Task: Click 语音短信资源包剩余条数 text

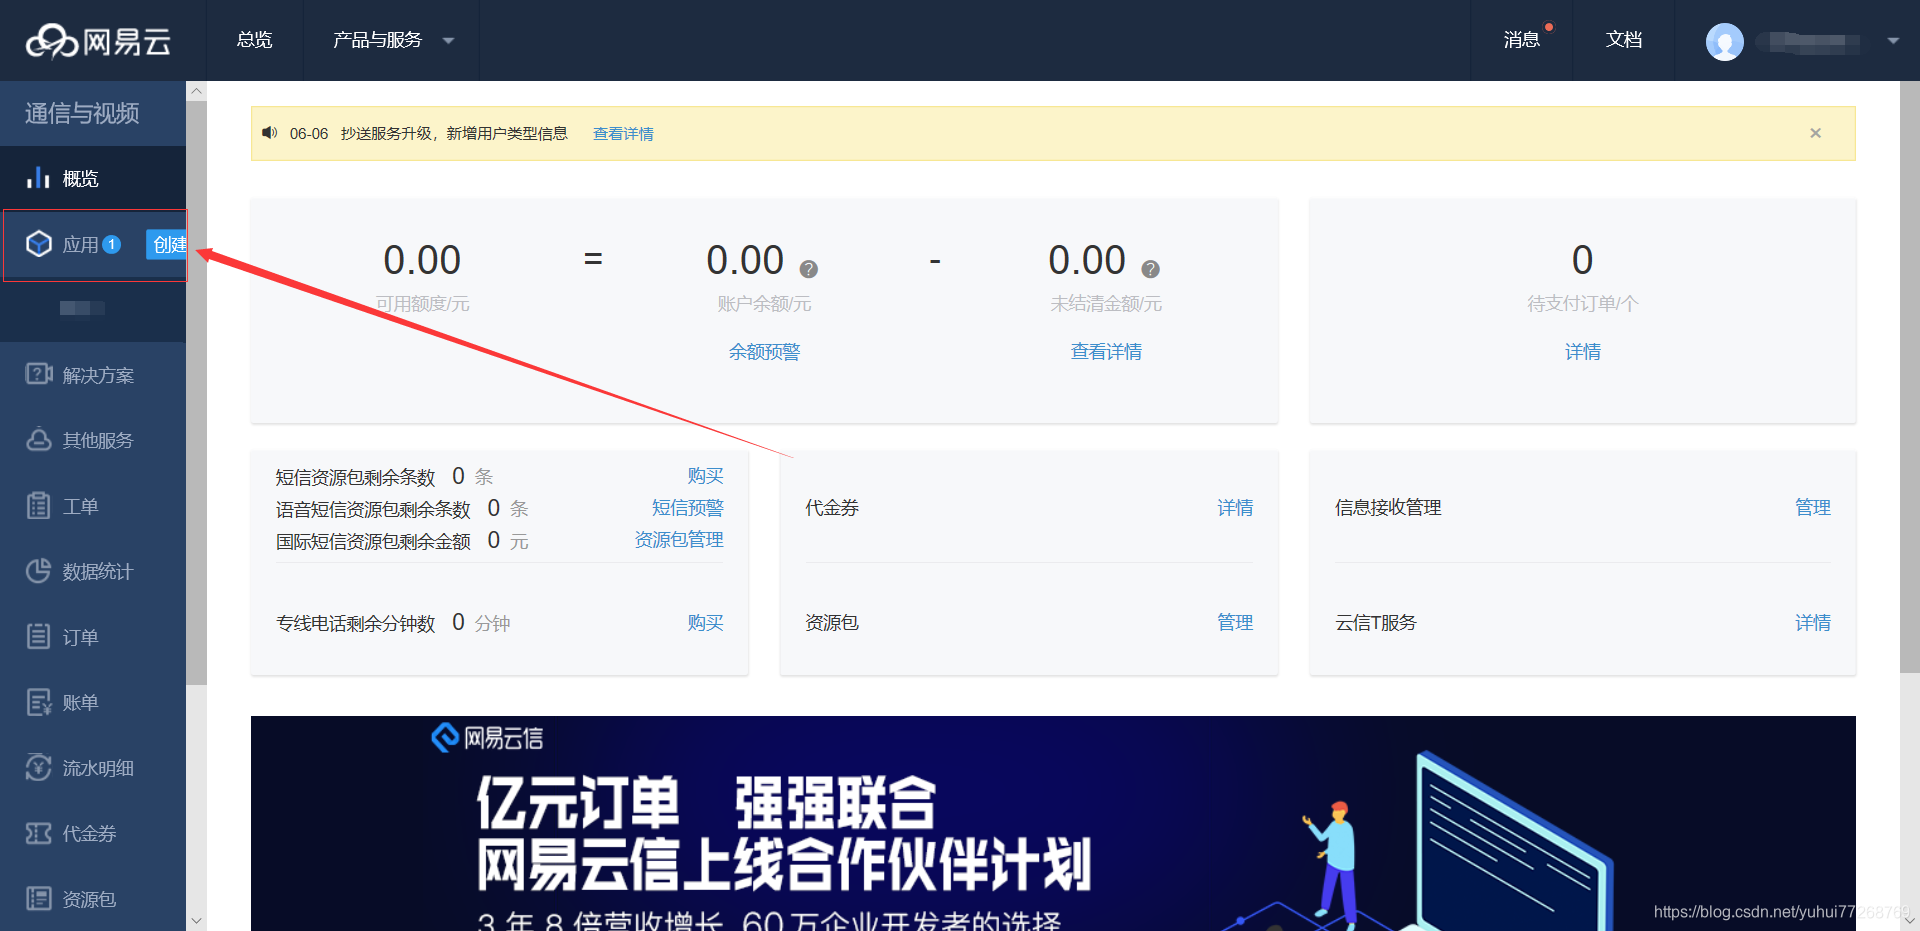Action: (x=373, y=509)
